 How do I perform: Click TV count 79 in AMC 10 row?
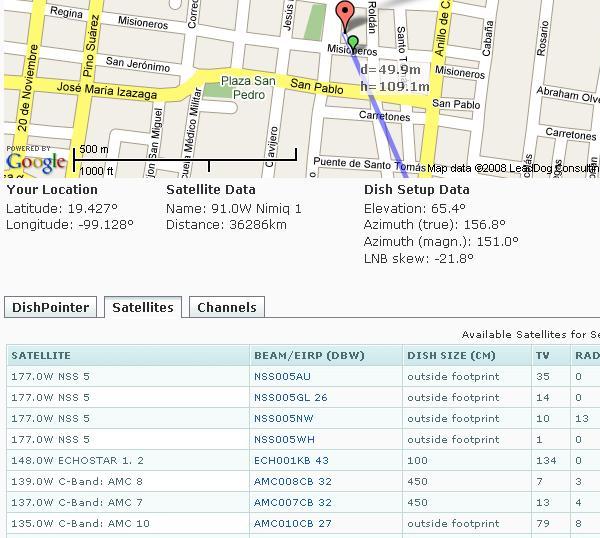coord(543,523)
